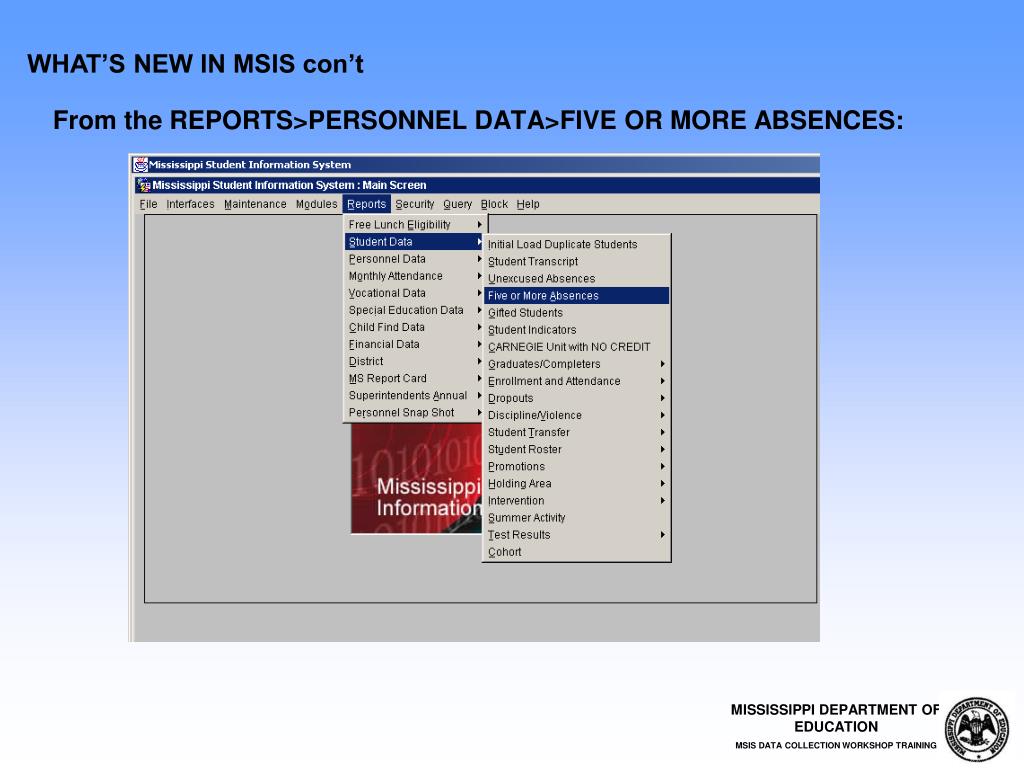This screenshot has width=1024, height=768.
Task: Select Student Indicators submenu item
Action: (x=577, y=330)
